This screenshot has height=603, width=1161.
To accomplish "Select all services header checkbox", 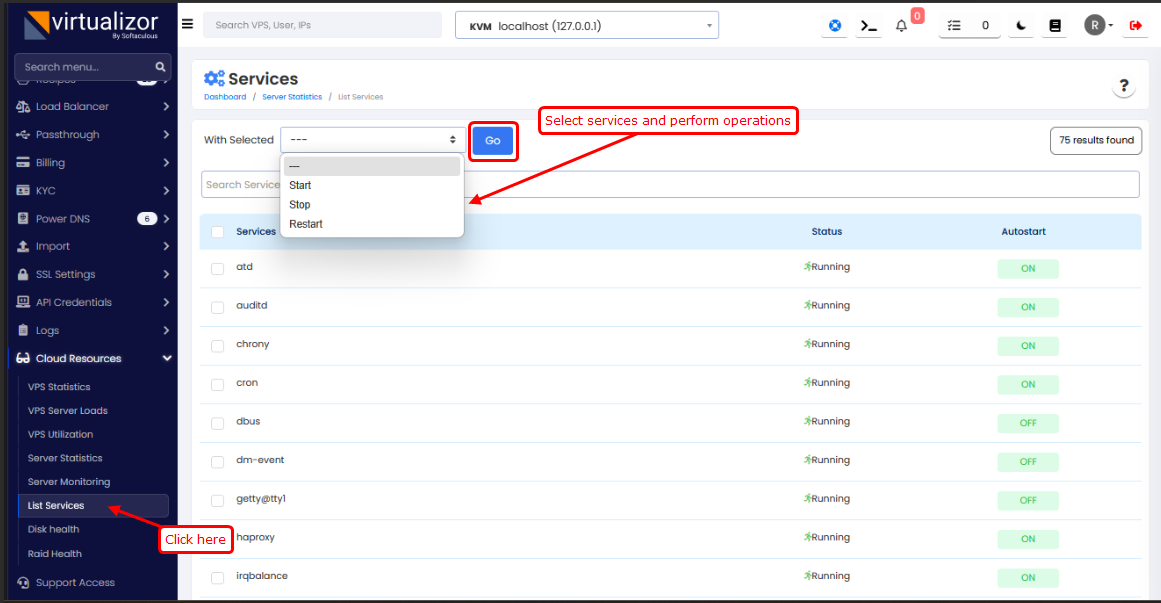I will click(x=217, y=232).
